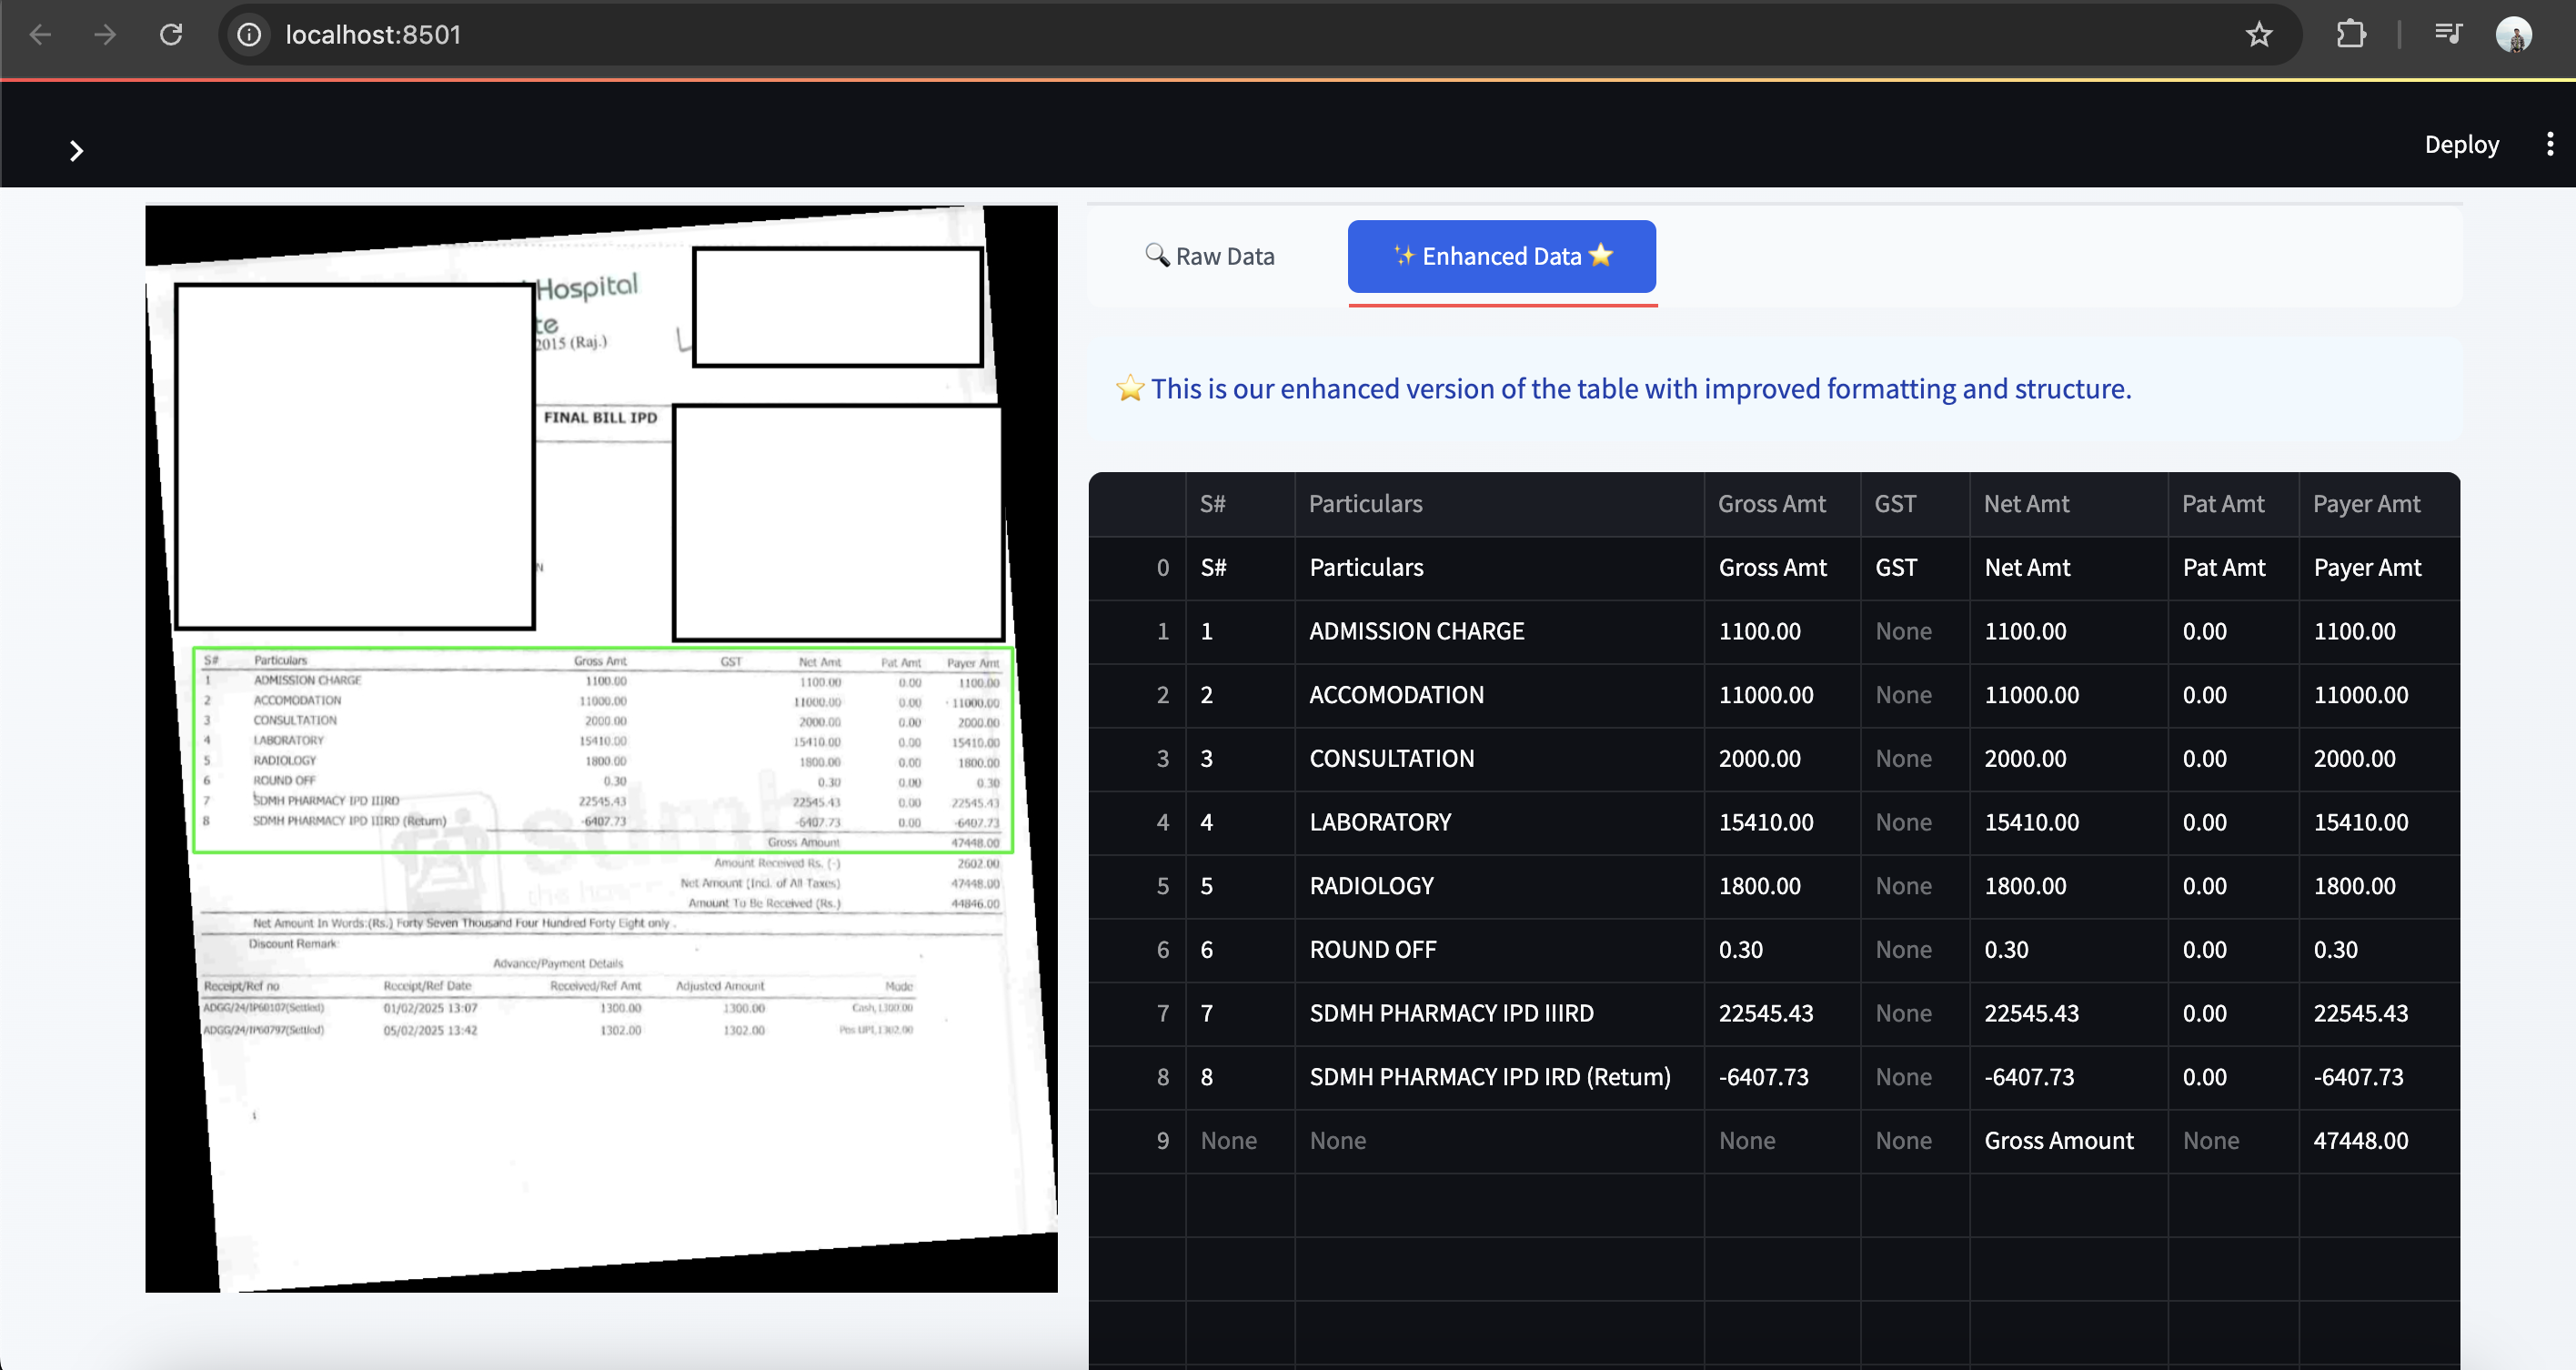Click the scanned hospital bill image
This screenshot has height=1370, width=2576.
point(601,748)
